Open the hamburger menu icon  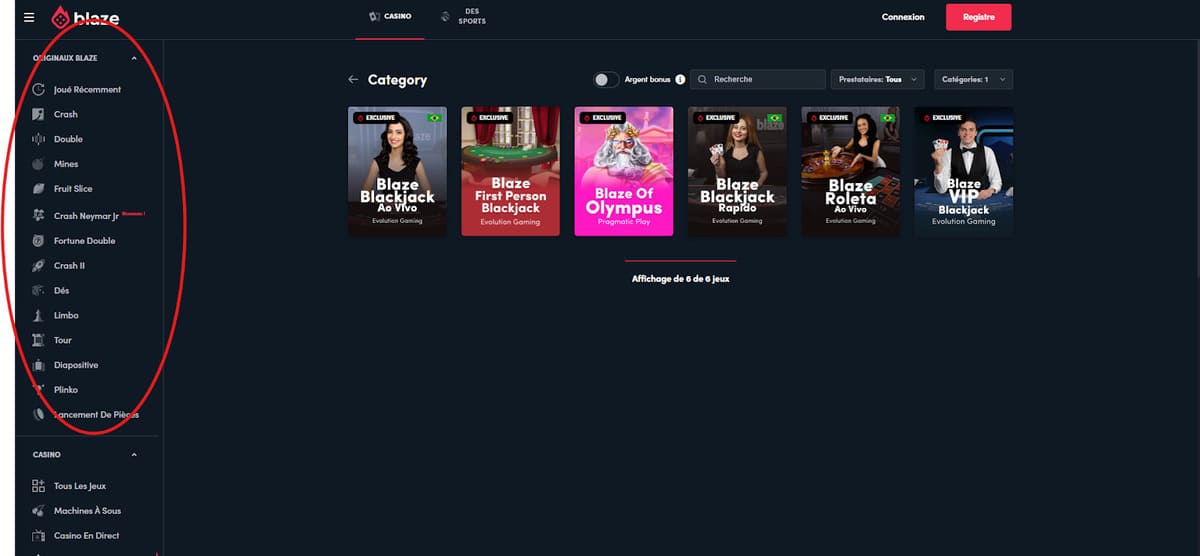click(29, 17)
